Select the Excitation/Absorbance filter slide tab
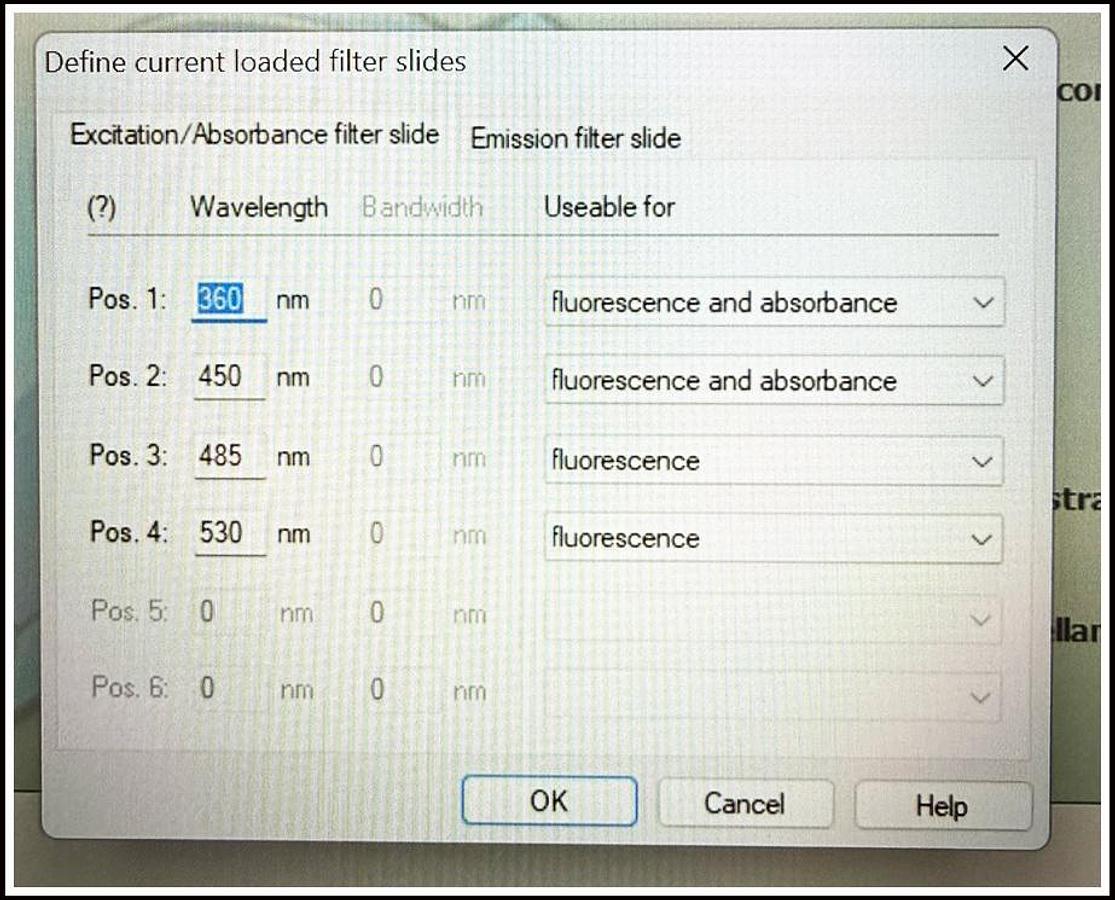The image size is (1115, 900). click(254, 134)
